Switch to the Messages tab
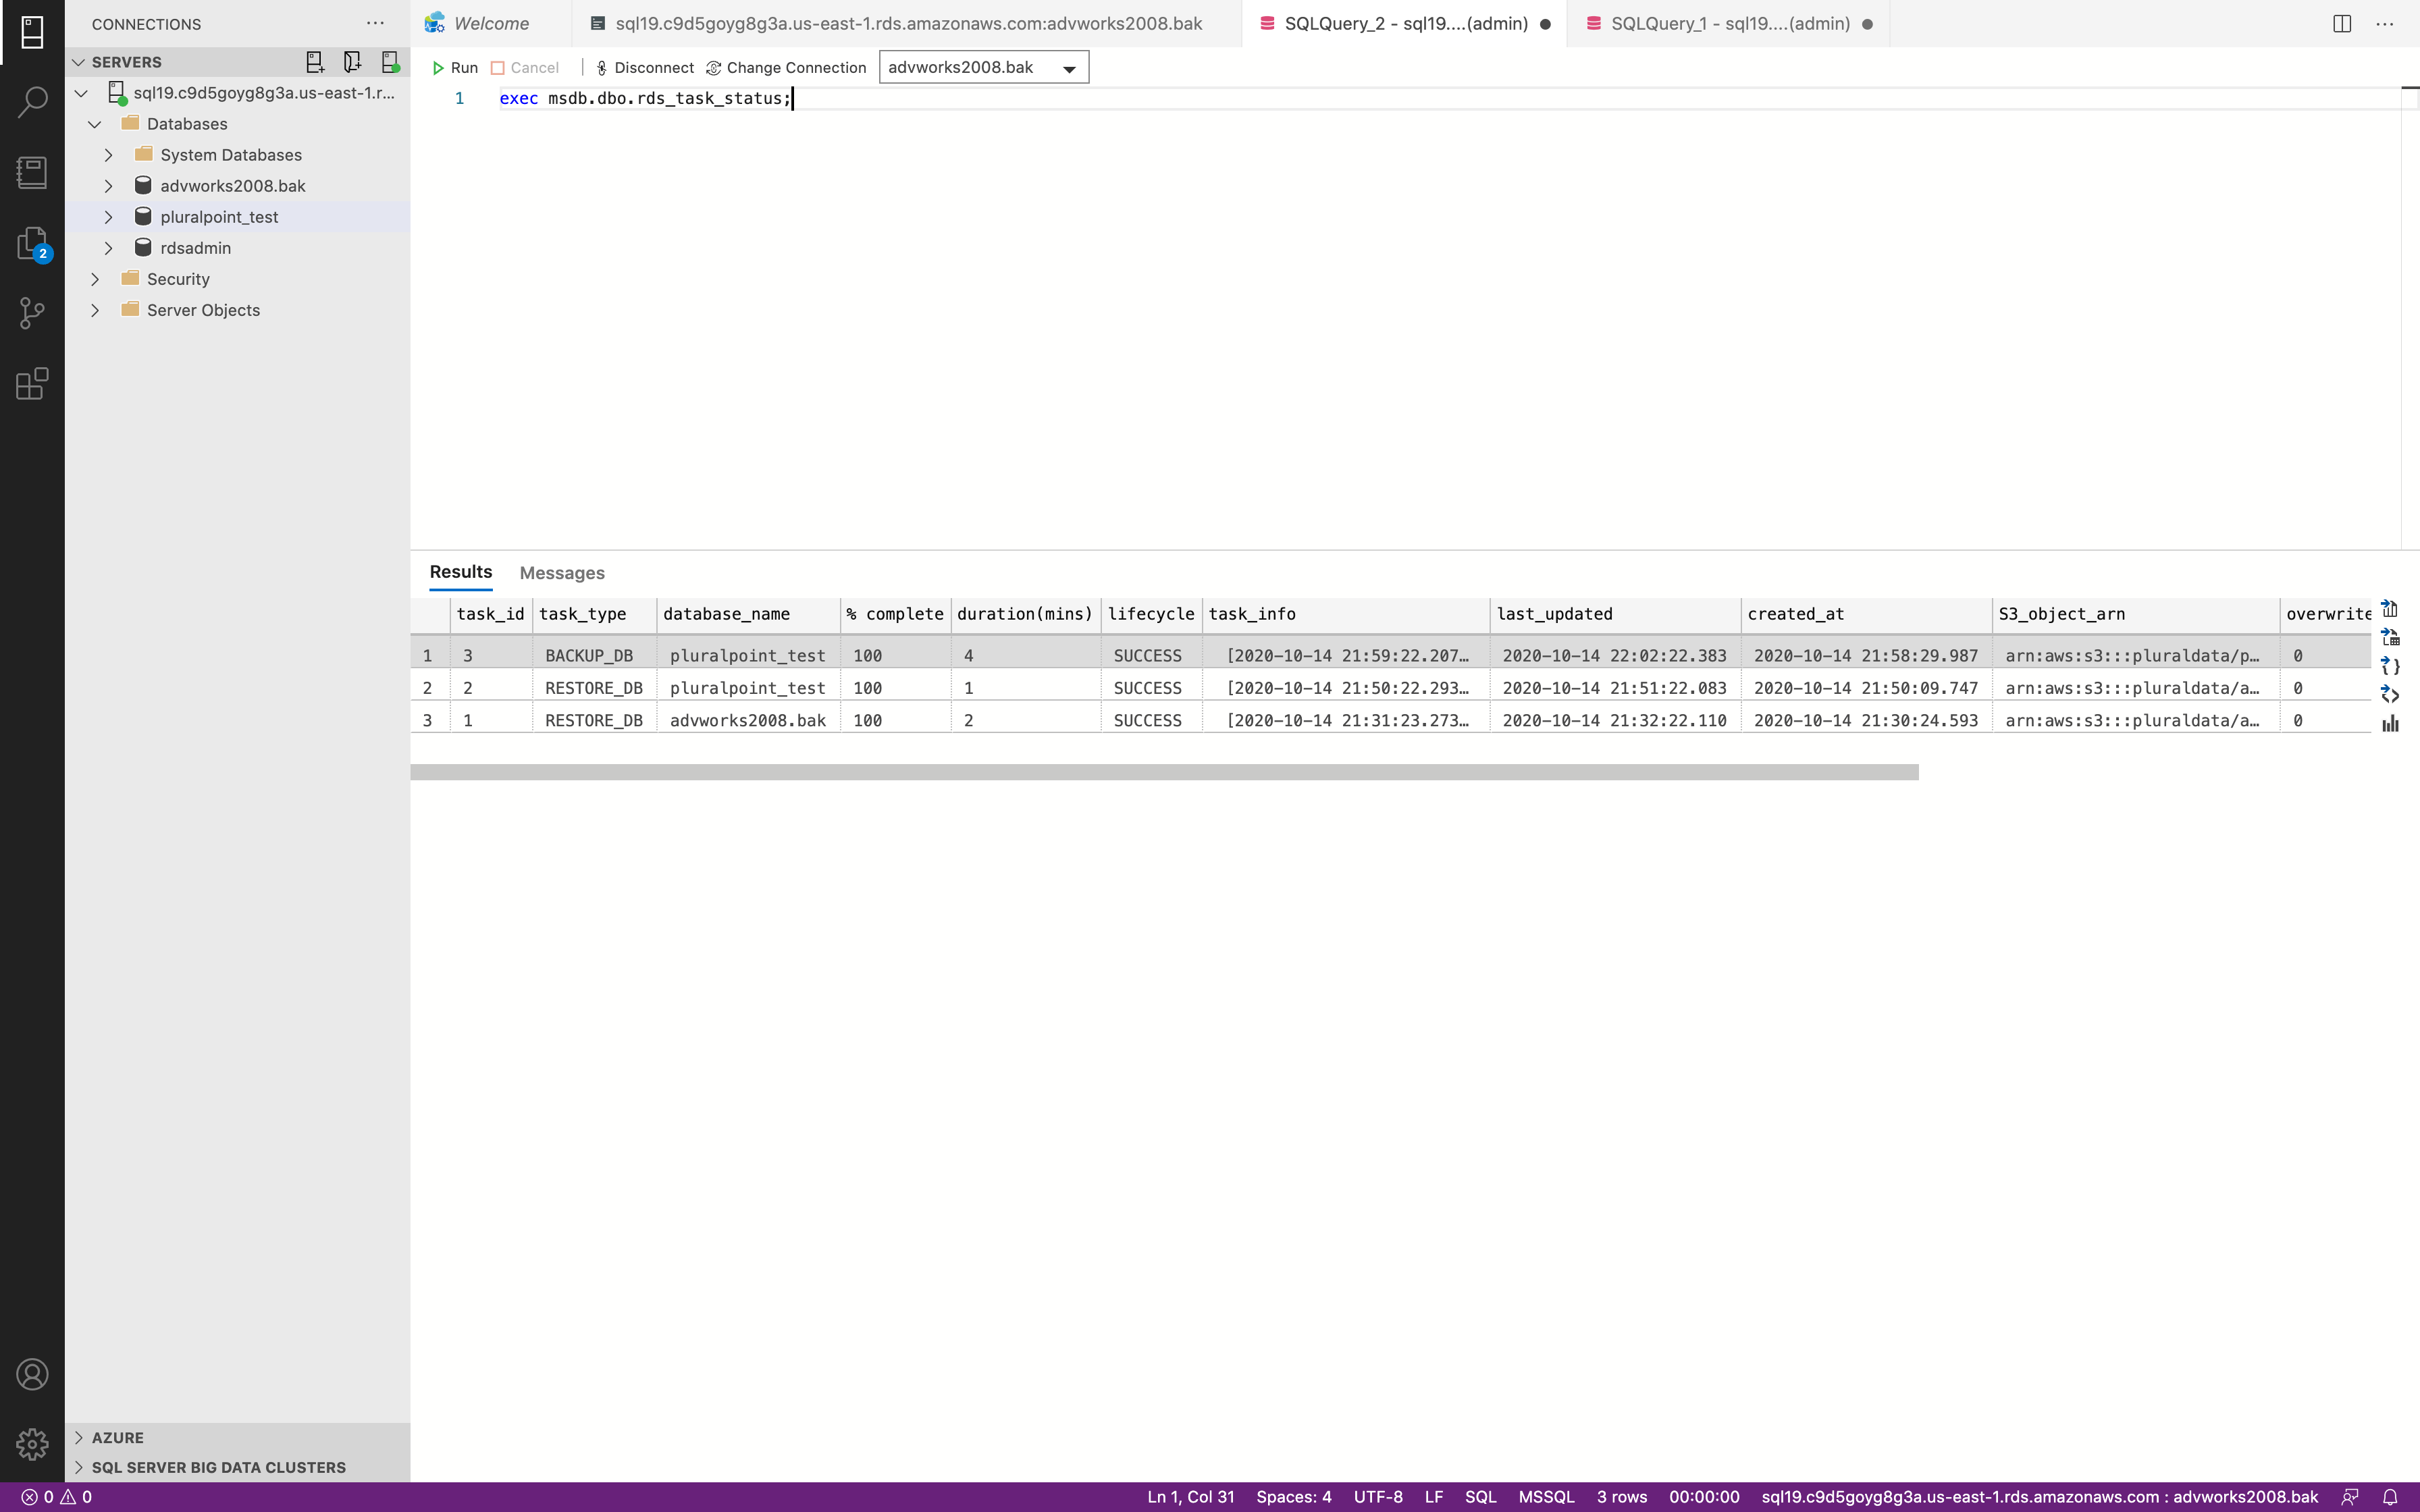Screen dimensions: 2420x1512 coord(562,573)
